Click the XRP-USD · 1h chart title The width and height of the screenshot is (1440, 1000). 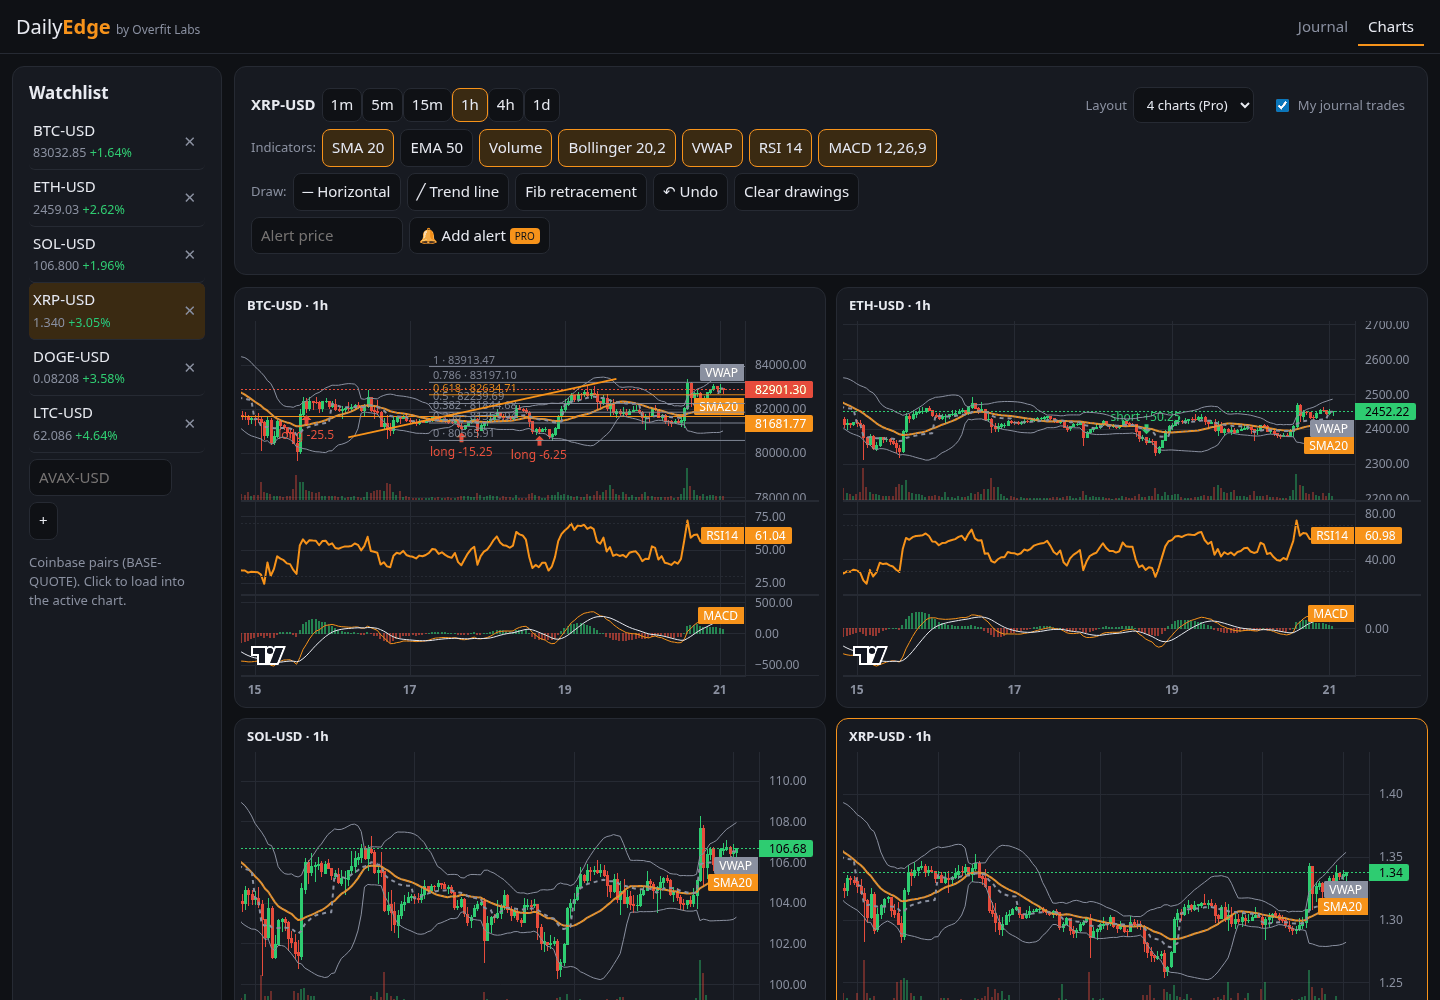890,737
